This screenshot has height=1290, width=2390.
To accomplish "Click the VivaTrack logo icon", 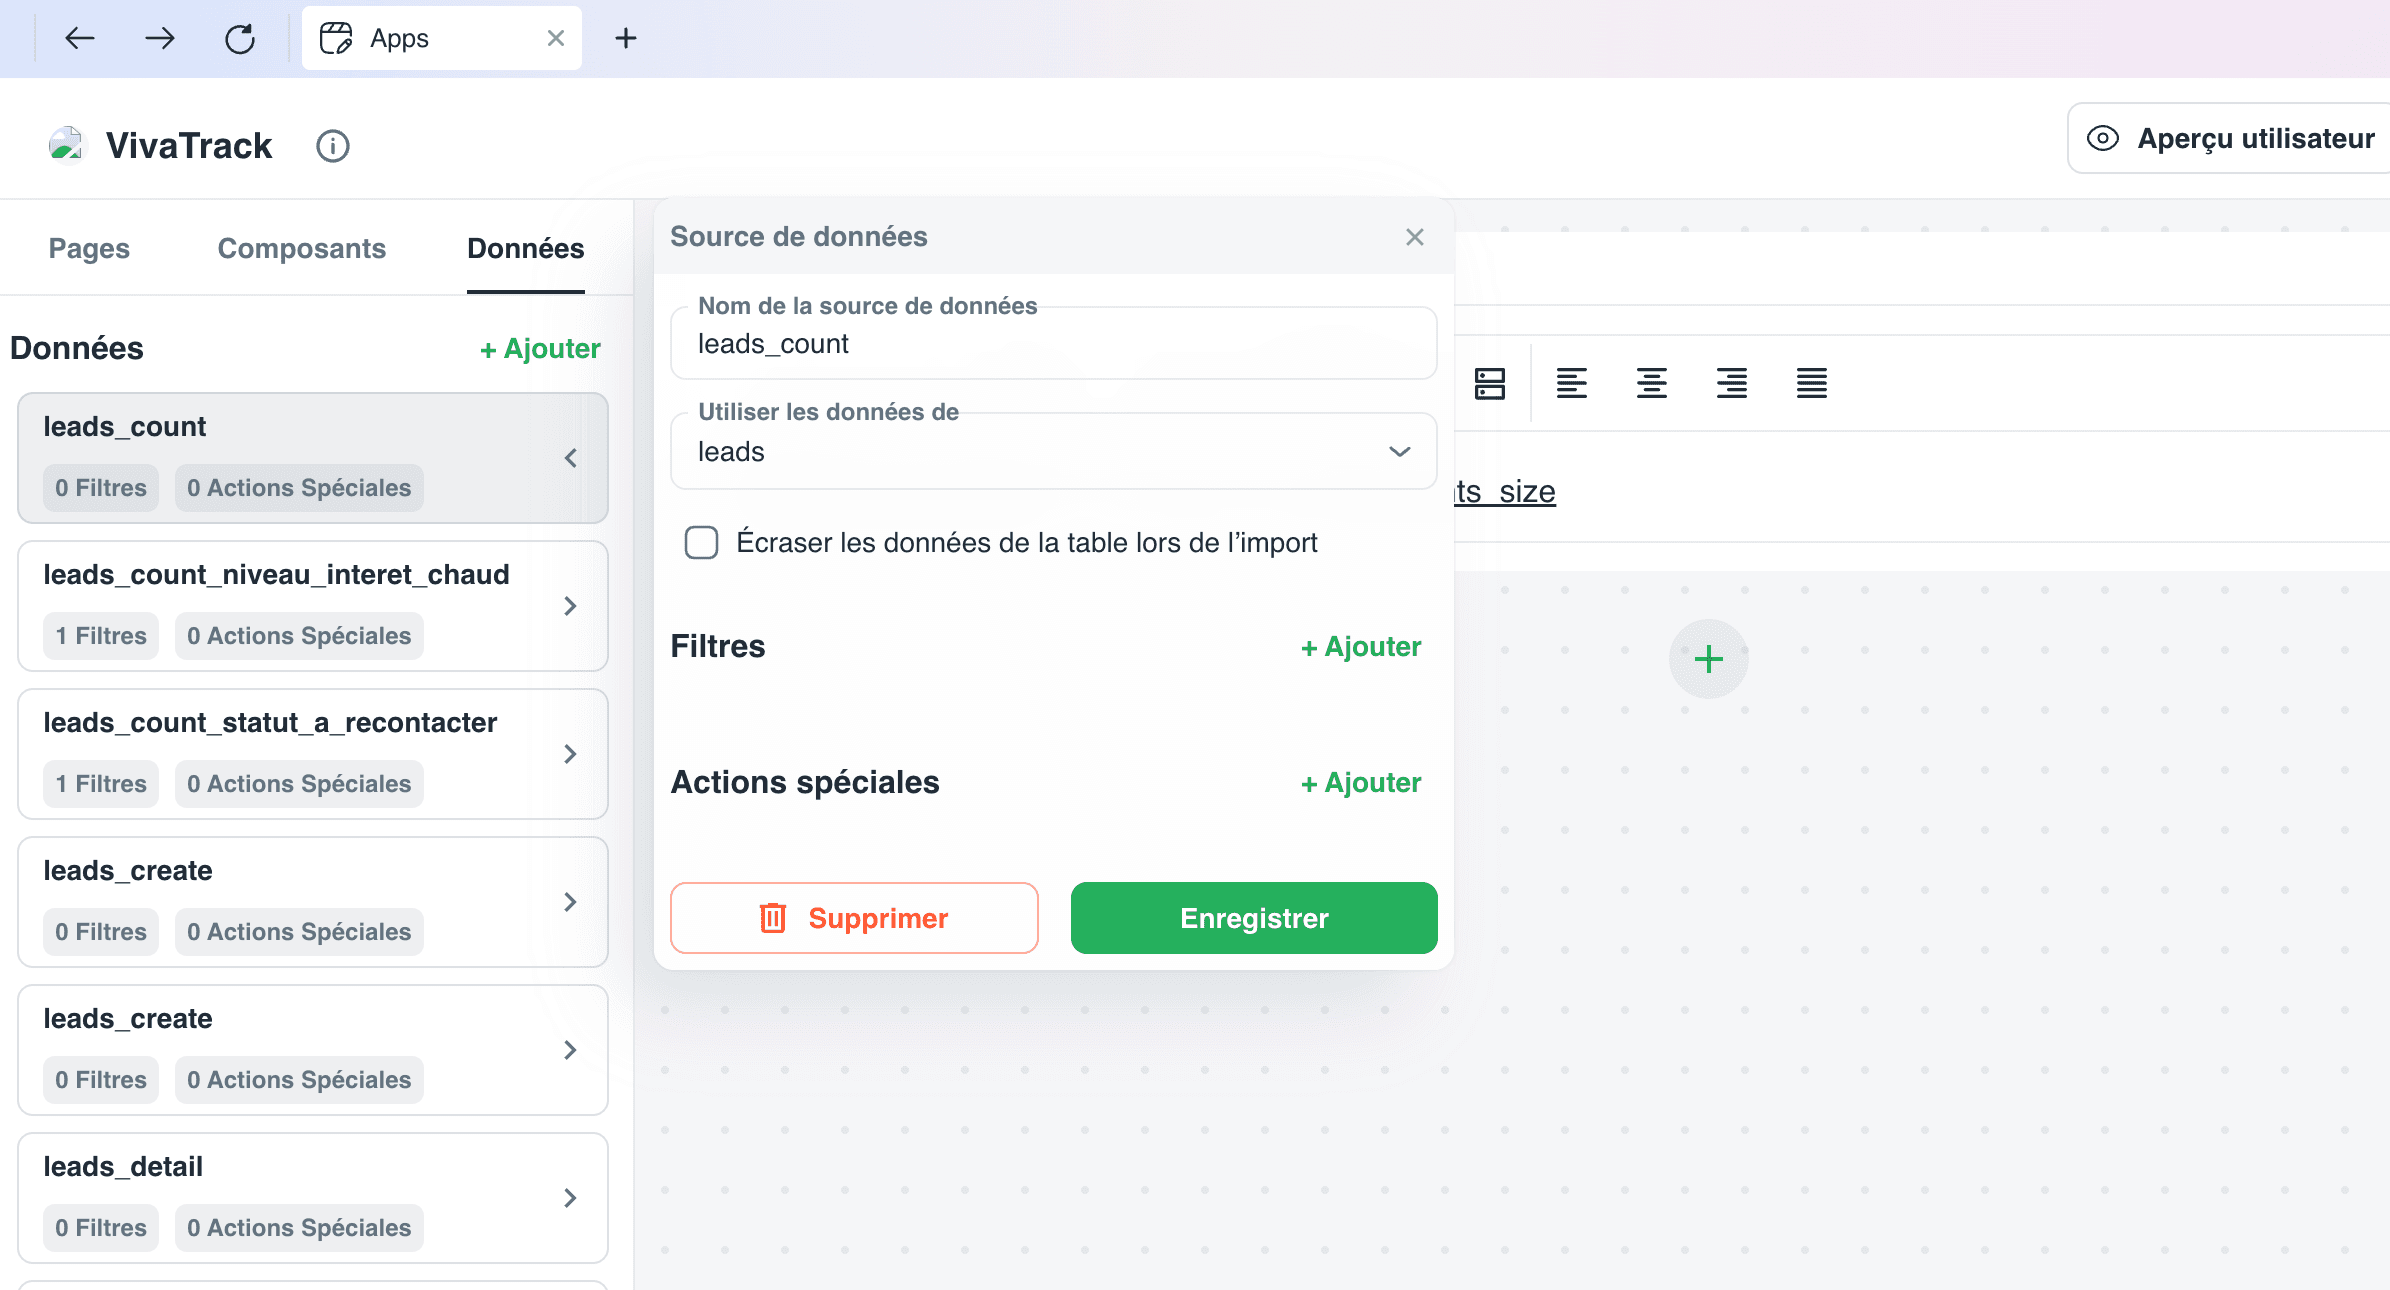I will (66, 144).
